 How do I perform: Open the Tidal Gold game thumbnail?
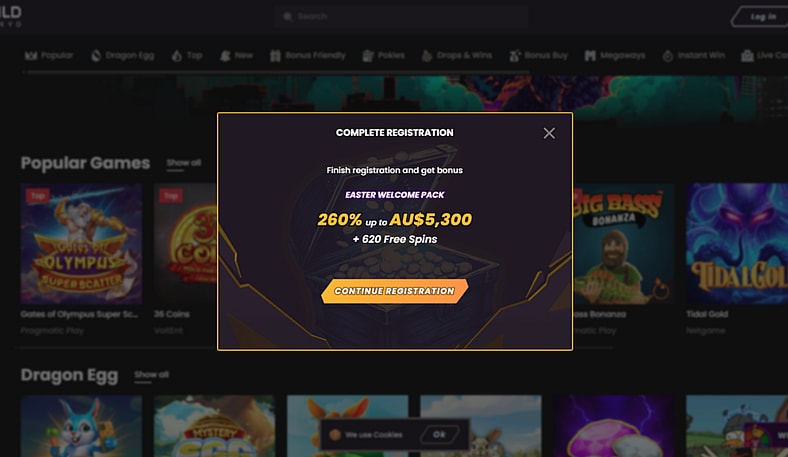pyautogui.click(x=737, y=244)
